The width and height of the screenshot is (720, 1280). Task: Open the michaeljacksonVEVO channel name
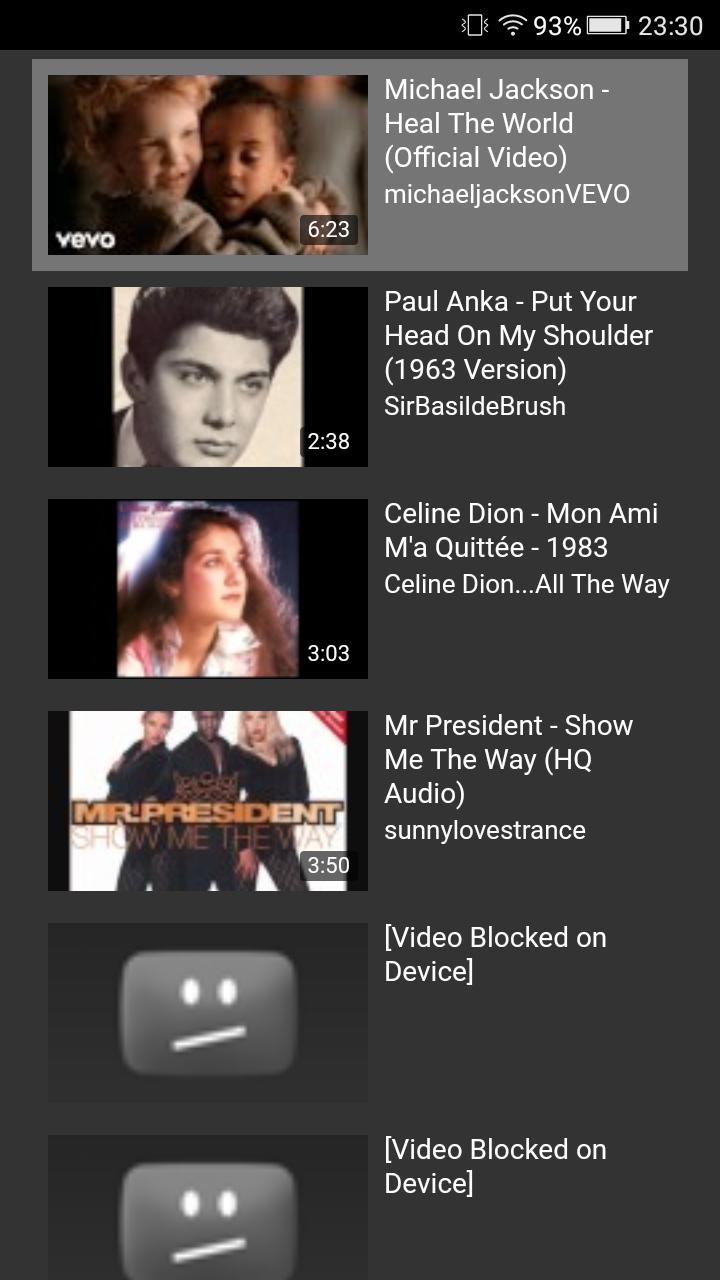[x=507, y=194]
